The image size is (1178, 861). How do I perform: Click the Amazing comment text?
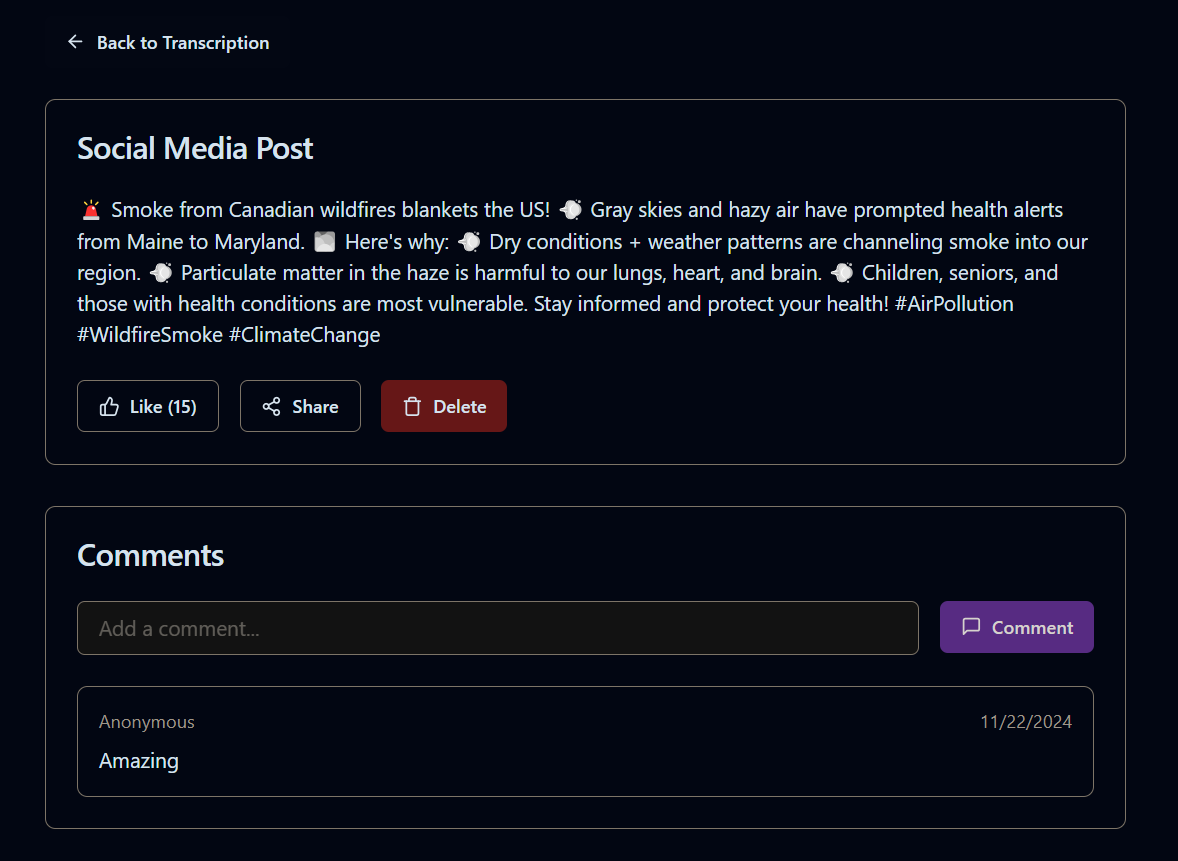point(139,761)
